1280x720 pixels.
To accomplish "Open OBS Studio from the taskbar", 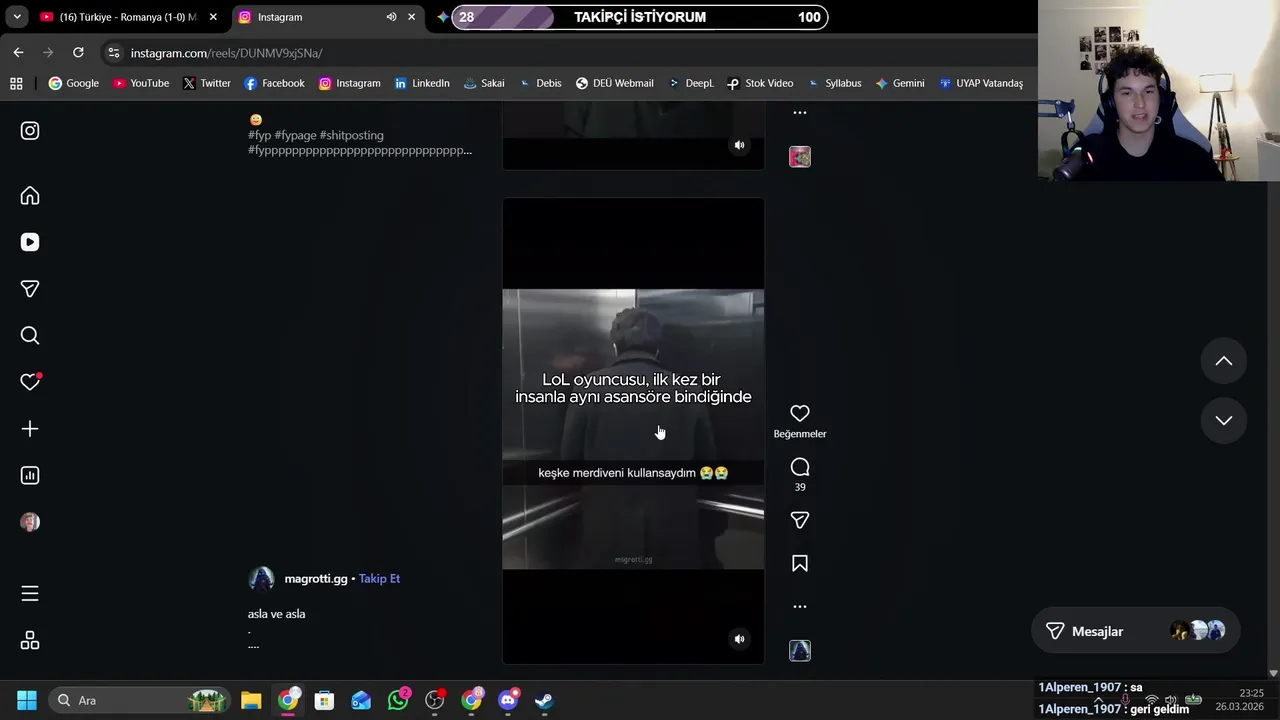I will point(435,700).
